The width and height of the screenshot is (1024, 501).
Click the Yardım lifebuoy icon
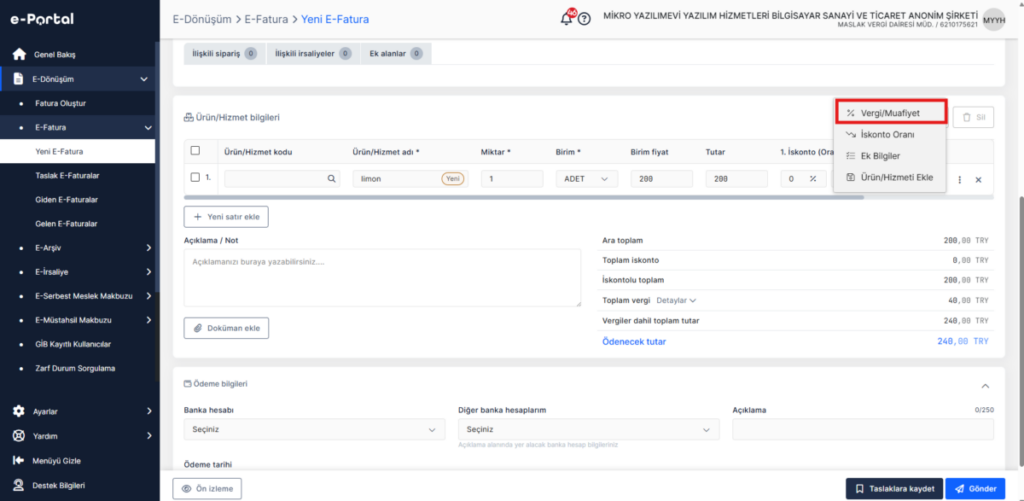click(x=20, y=436)
